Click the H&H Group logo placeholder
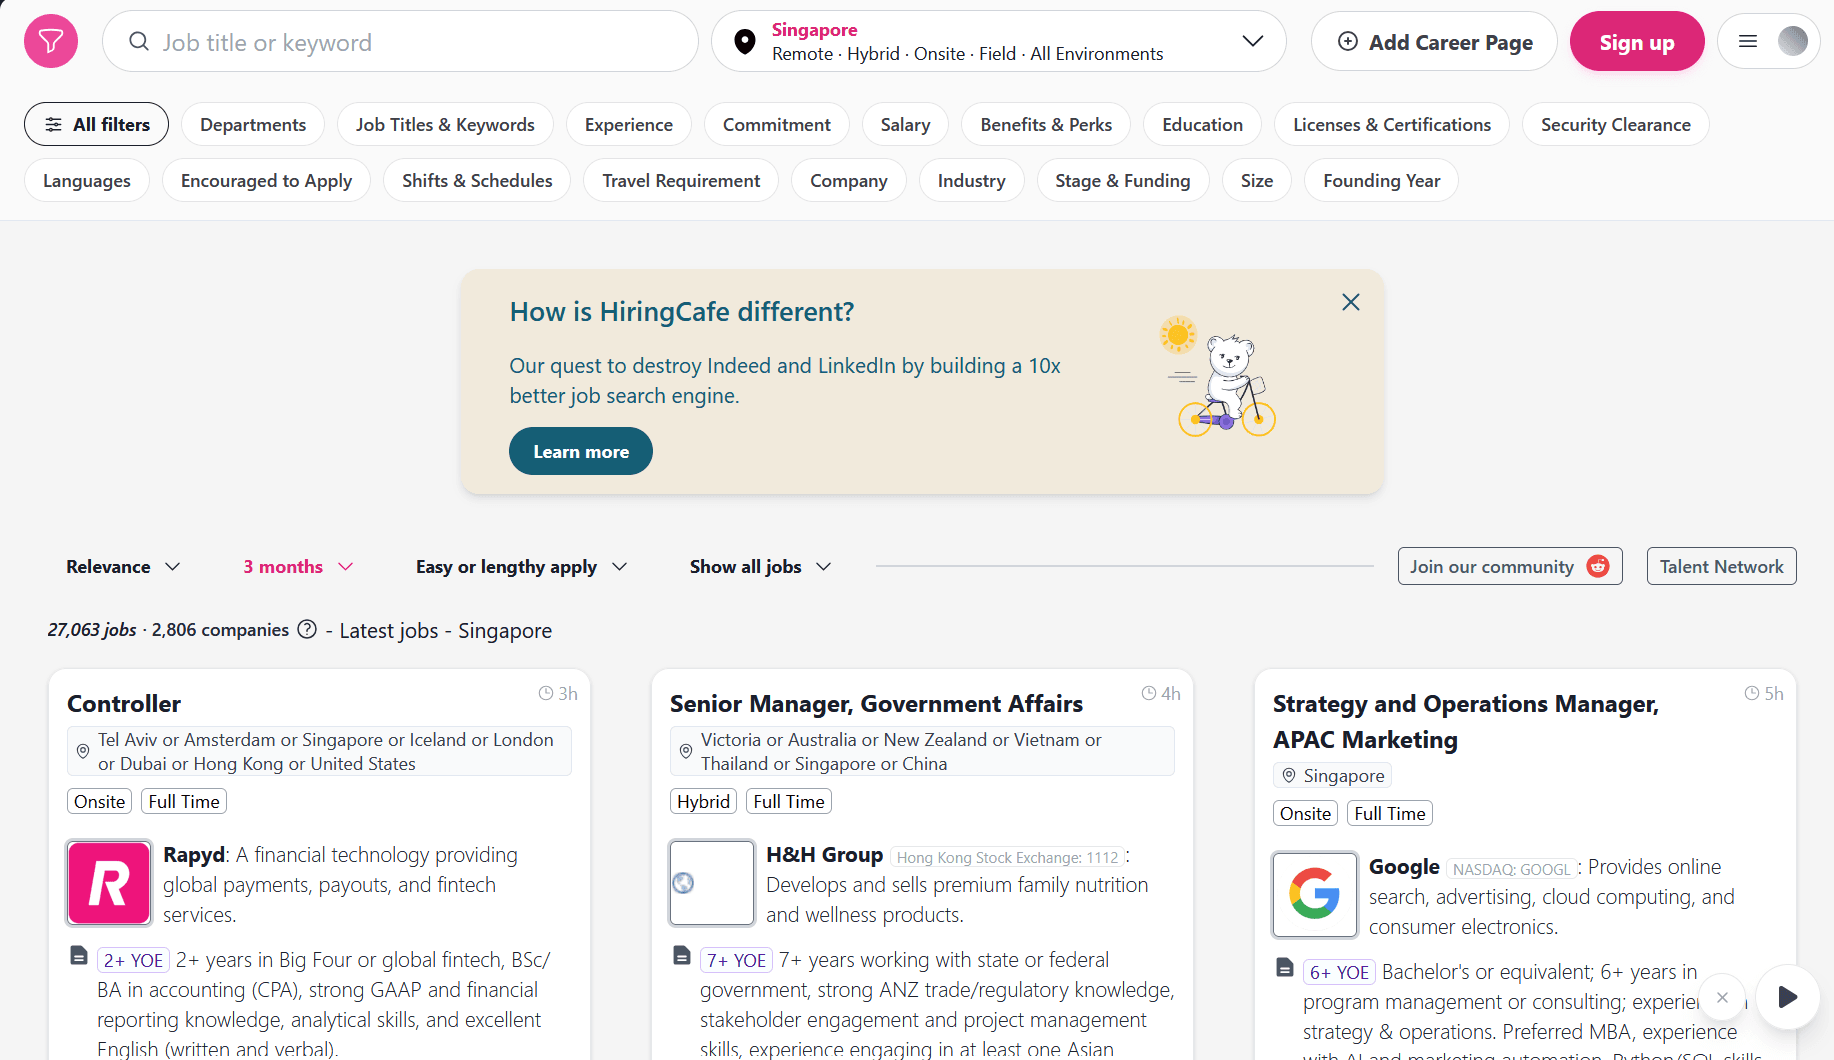This screenshot has height=1060, width=1834. (712, 883)
